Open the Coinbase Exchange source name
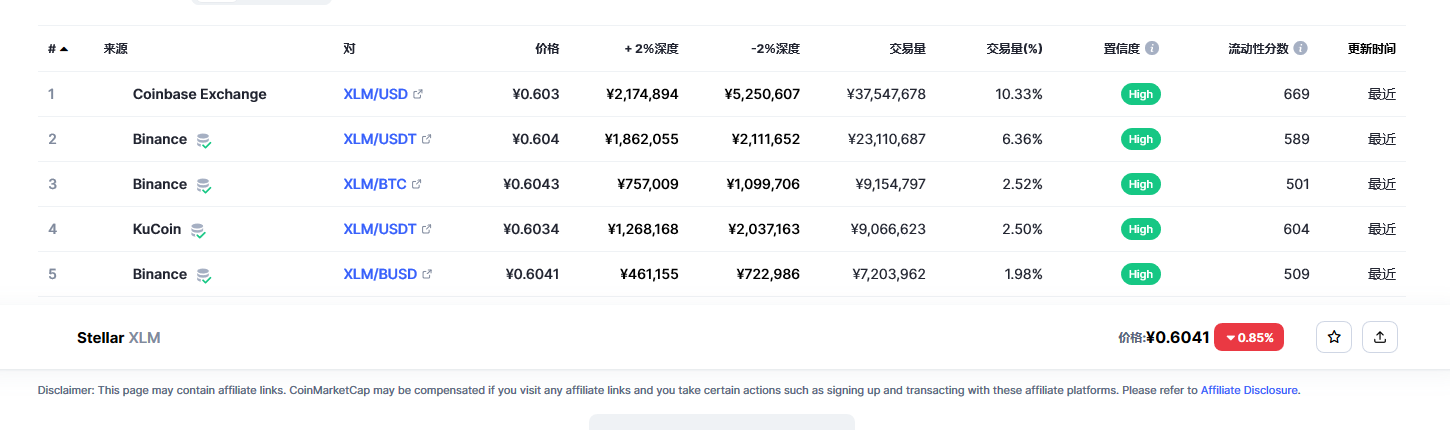 click(x=200, y=94)
